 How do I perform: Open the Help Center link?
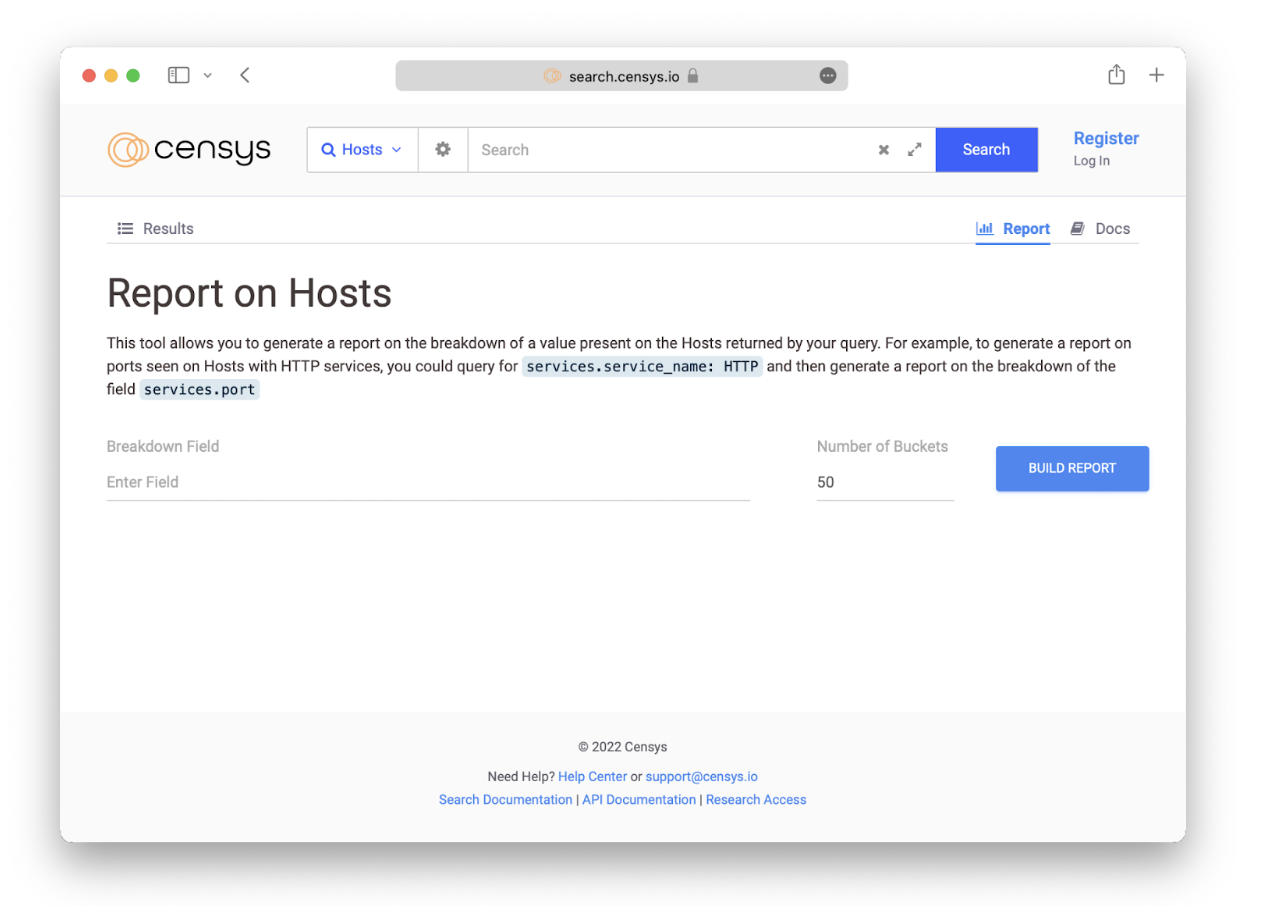tap(592, 776)
